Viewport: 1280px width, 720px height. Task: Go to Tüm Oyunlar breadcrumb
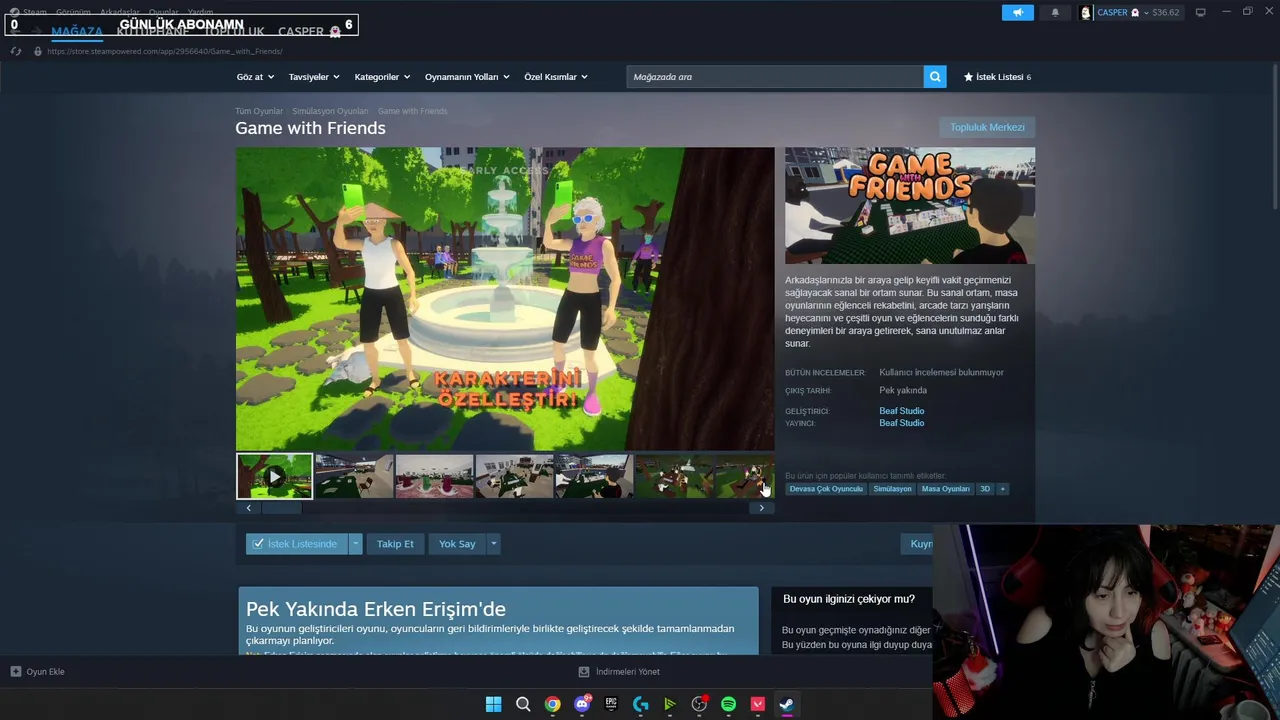click(x=259, y=111)
